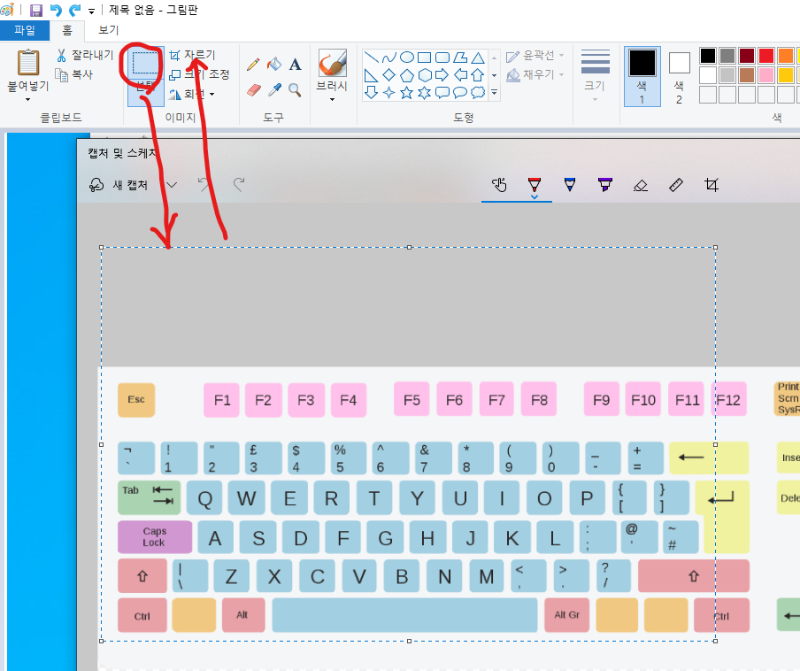Open the Brushes (브러시) dropdown
Screen dimensions: 800x671
[x=332, y=74]
